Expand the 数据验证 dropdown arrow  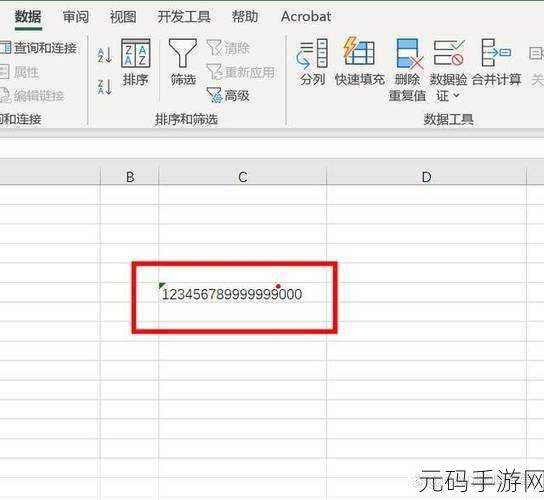point(456,95)
